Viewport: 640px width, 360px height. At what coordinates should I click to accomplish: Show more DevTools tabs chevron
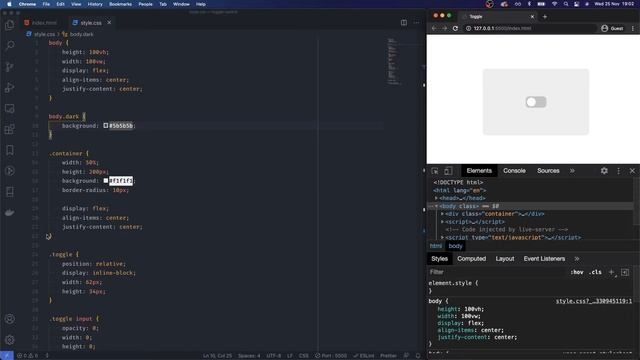pos(572,171)
